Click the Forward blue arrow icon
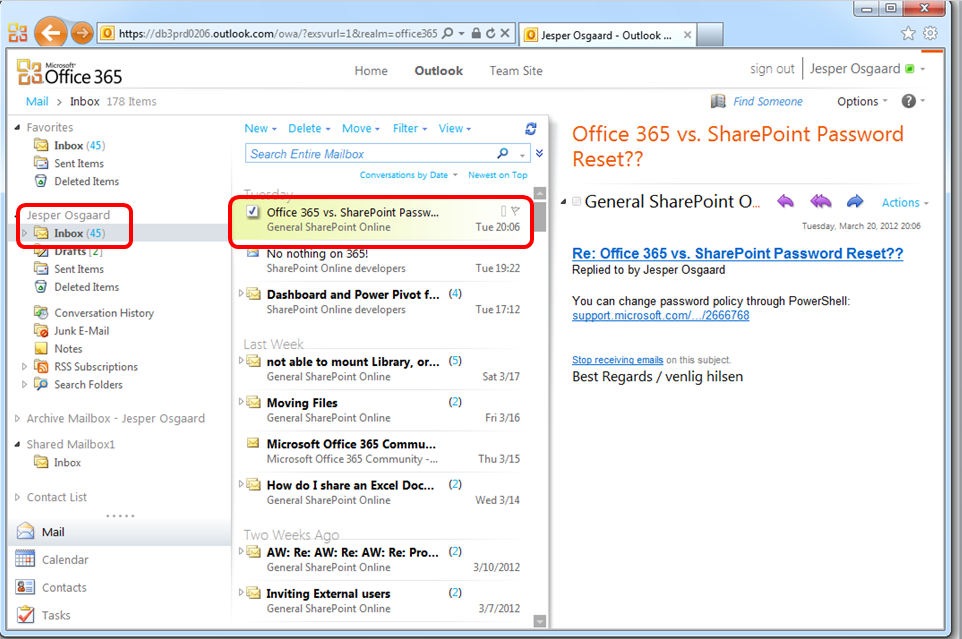962x639 pixels. coord(855,201)
